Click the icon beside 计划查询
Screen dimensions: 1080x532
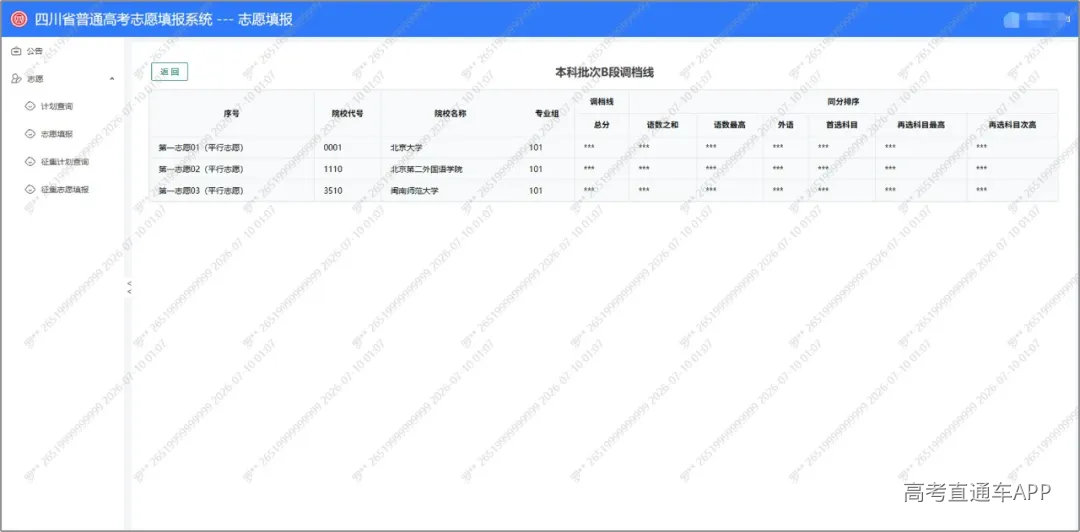tap(30, 106)
